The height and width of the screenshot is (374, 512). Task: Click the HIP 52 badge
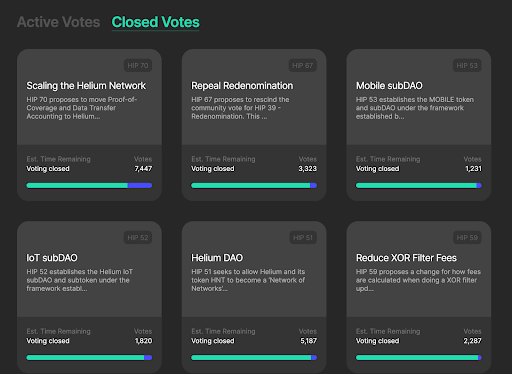[138, 237]
